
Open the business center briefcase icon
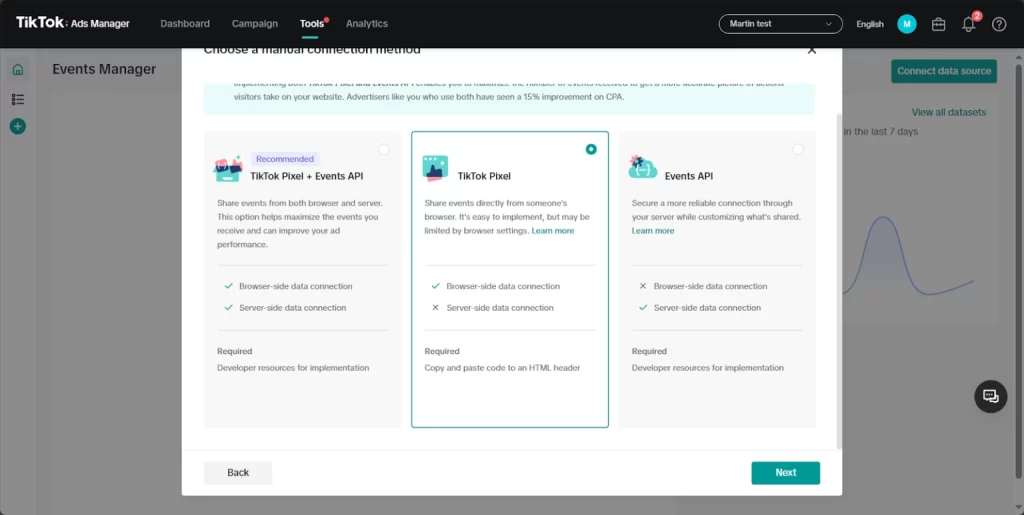(938, 24)
